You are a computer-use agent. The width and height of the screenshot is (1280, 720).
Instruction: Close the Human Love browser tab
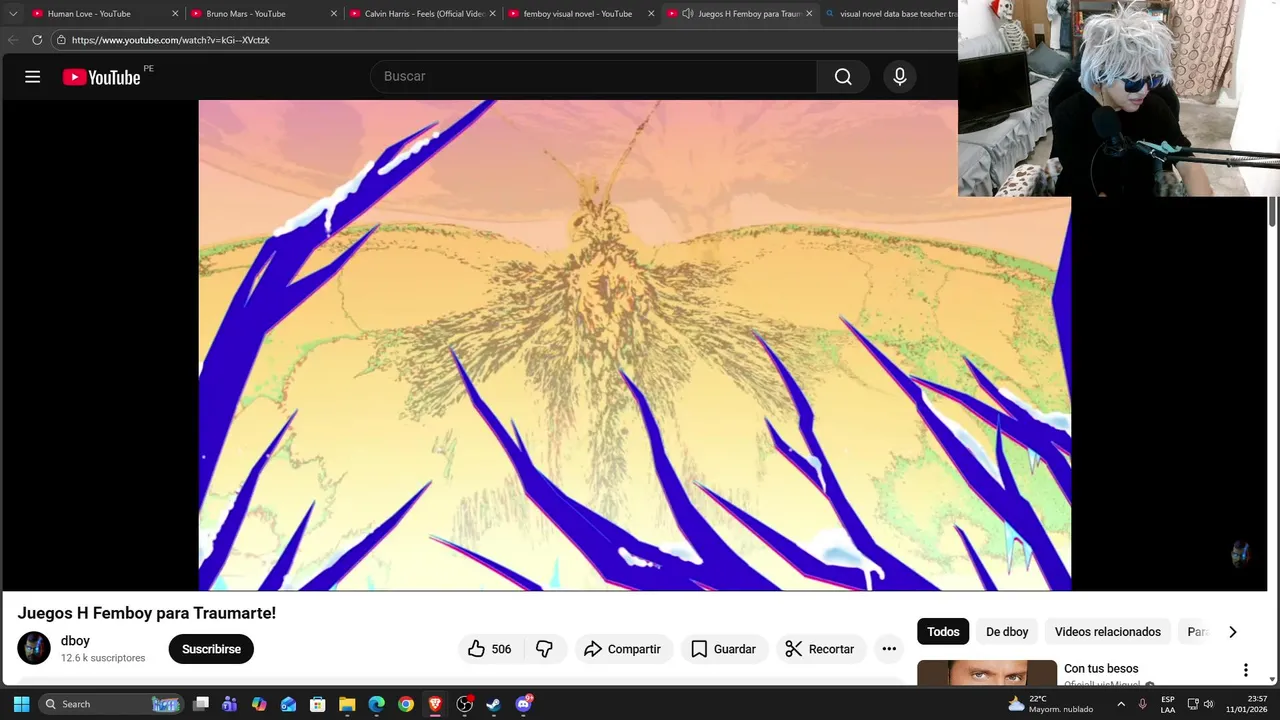pyautogui.click(x=175, y=14)
